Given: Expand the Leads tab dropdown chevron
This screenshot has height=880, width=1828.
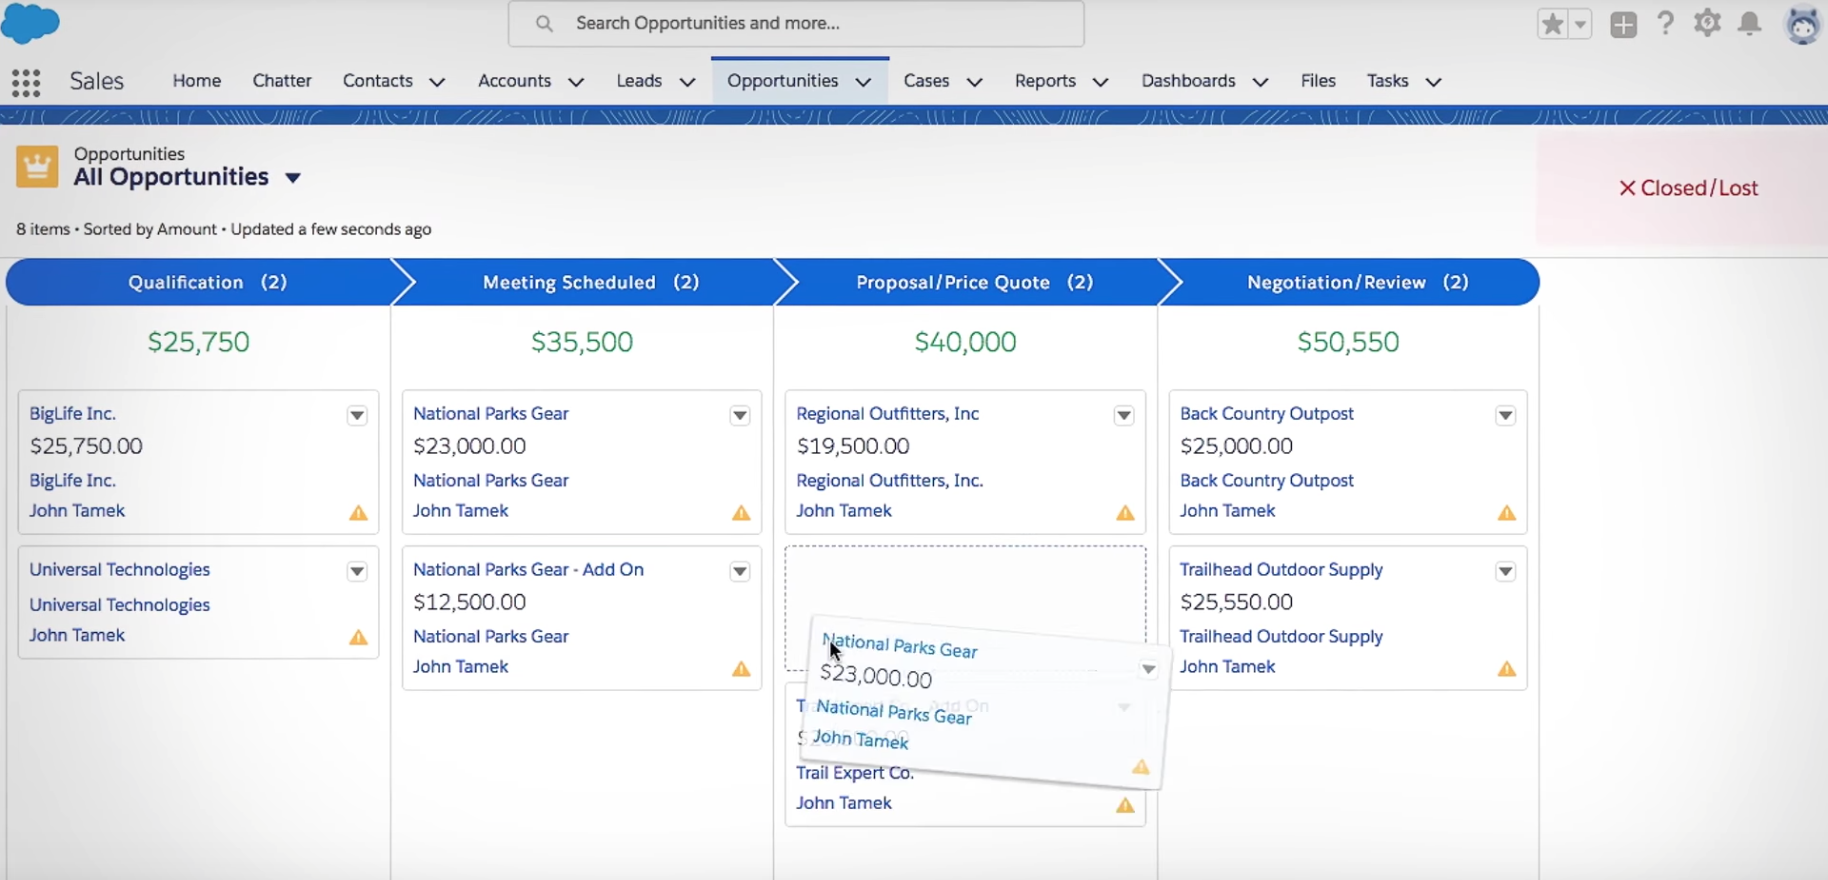Looking at the screenshot, I should pos(687,82).
